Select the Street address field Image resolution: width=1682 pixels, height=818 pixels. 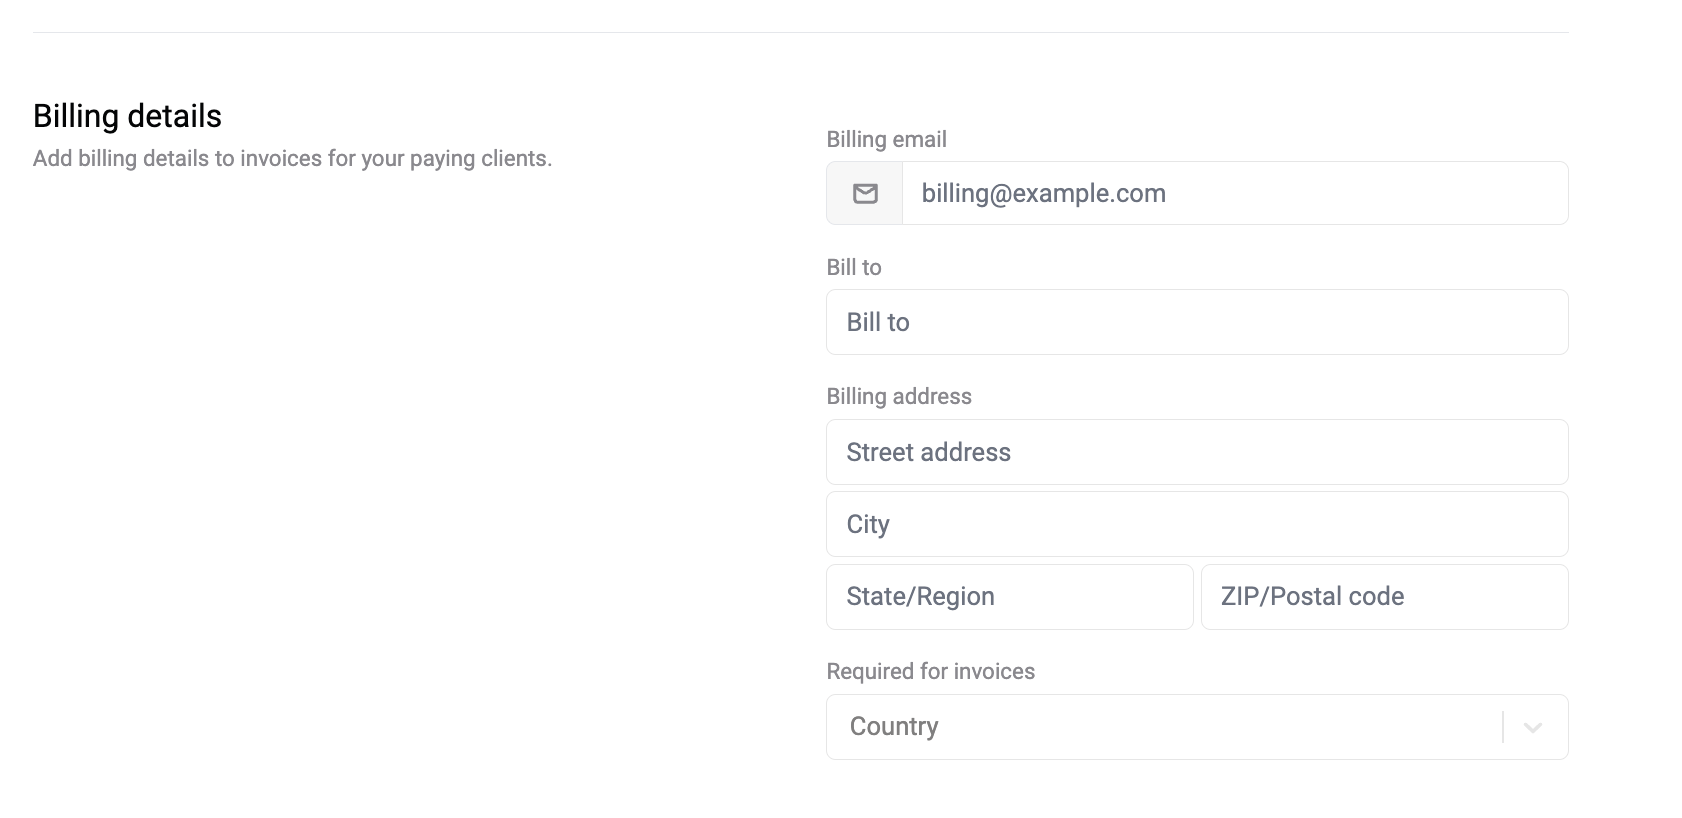point(1197,452)
